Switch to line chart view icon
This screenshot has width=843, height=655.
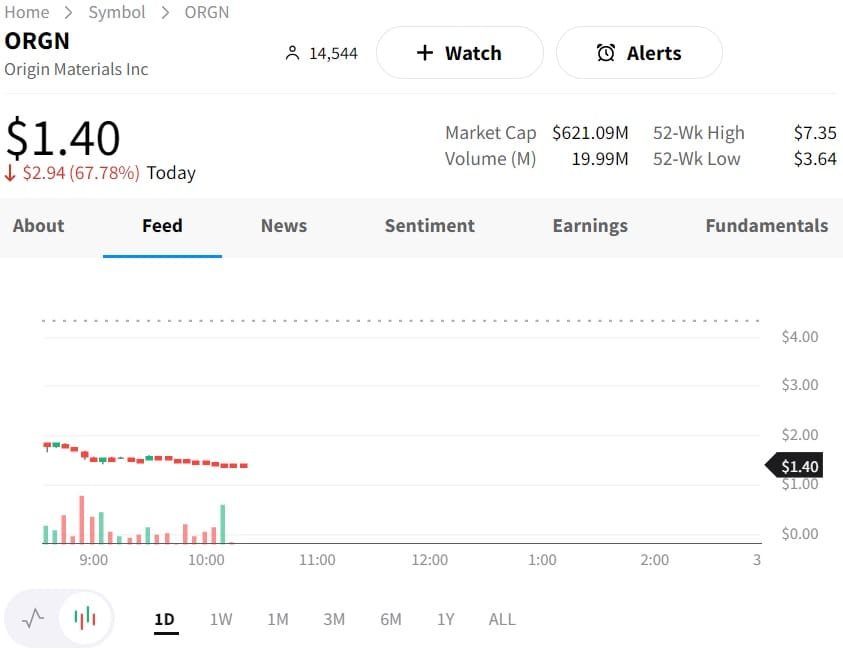33,618
